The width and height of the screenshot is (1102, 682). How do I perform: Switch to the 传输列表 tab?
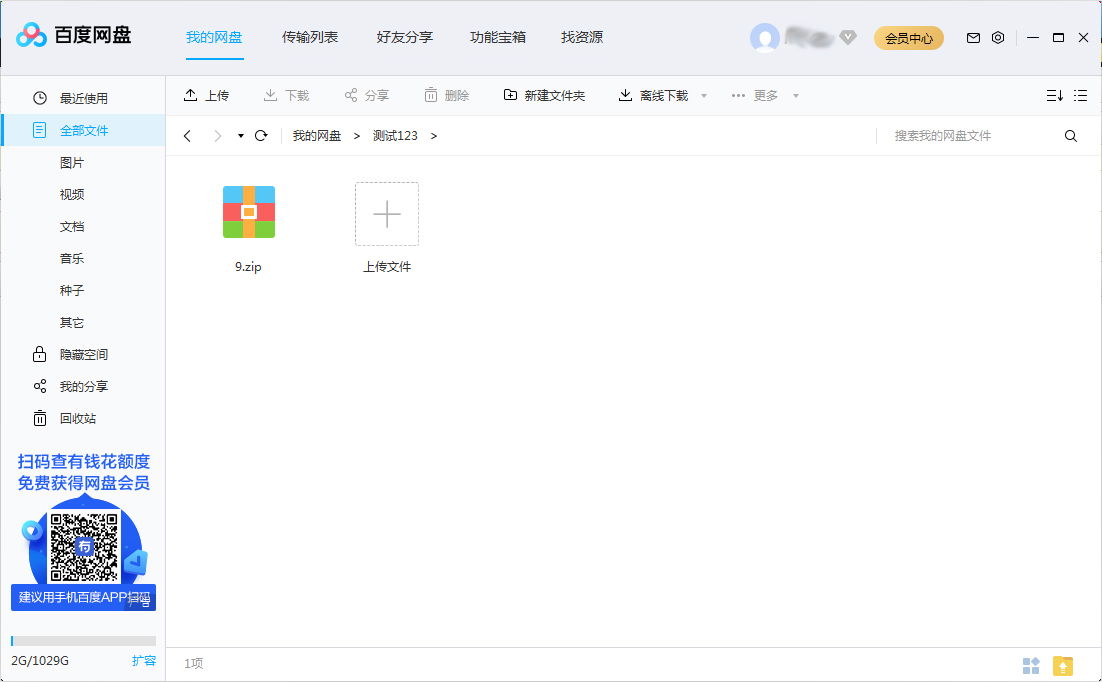click(x=310, y=37)
